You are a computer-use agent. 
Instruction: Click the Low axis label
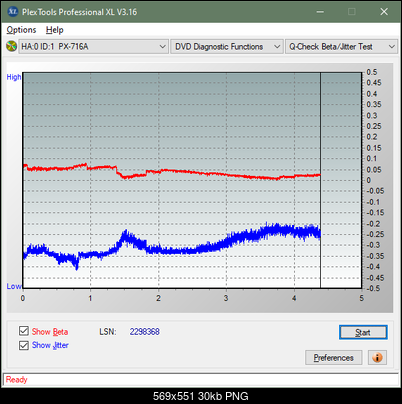[14, 286]
